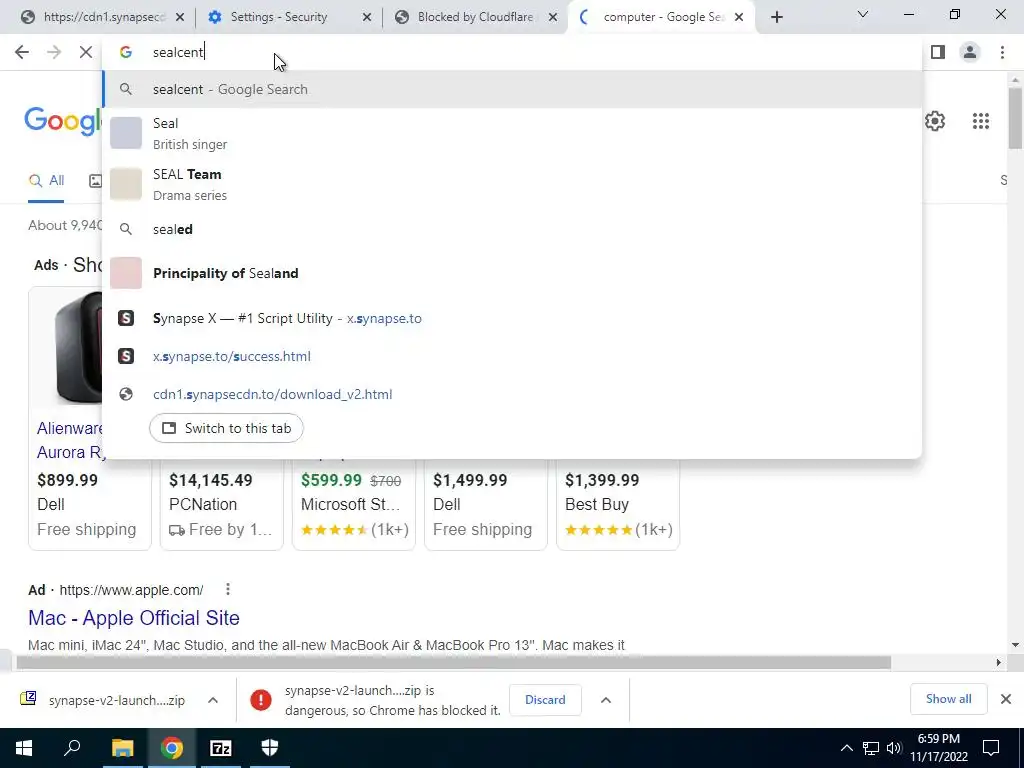
Task: Open the Google apps grid
Action: coord(980,121)
